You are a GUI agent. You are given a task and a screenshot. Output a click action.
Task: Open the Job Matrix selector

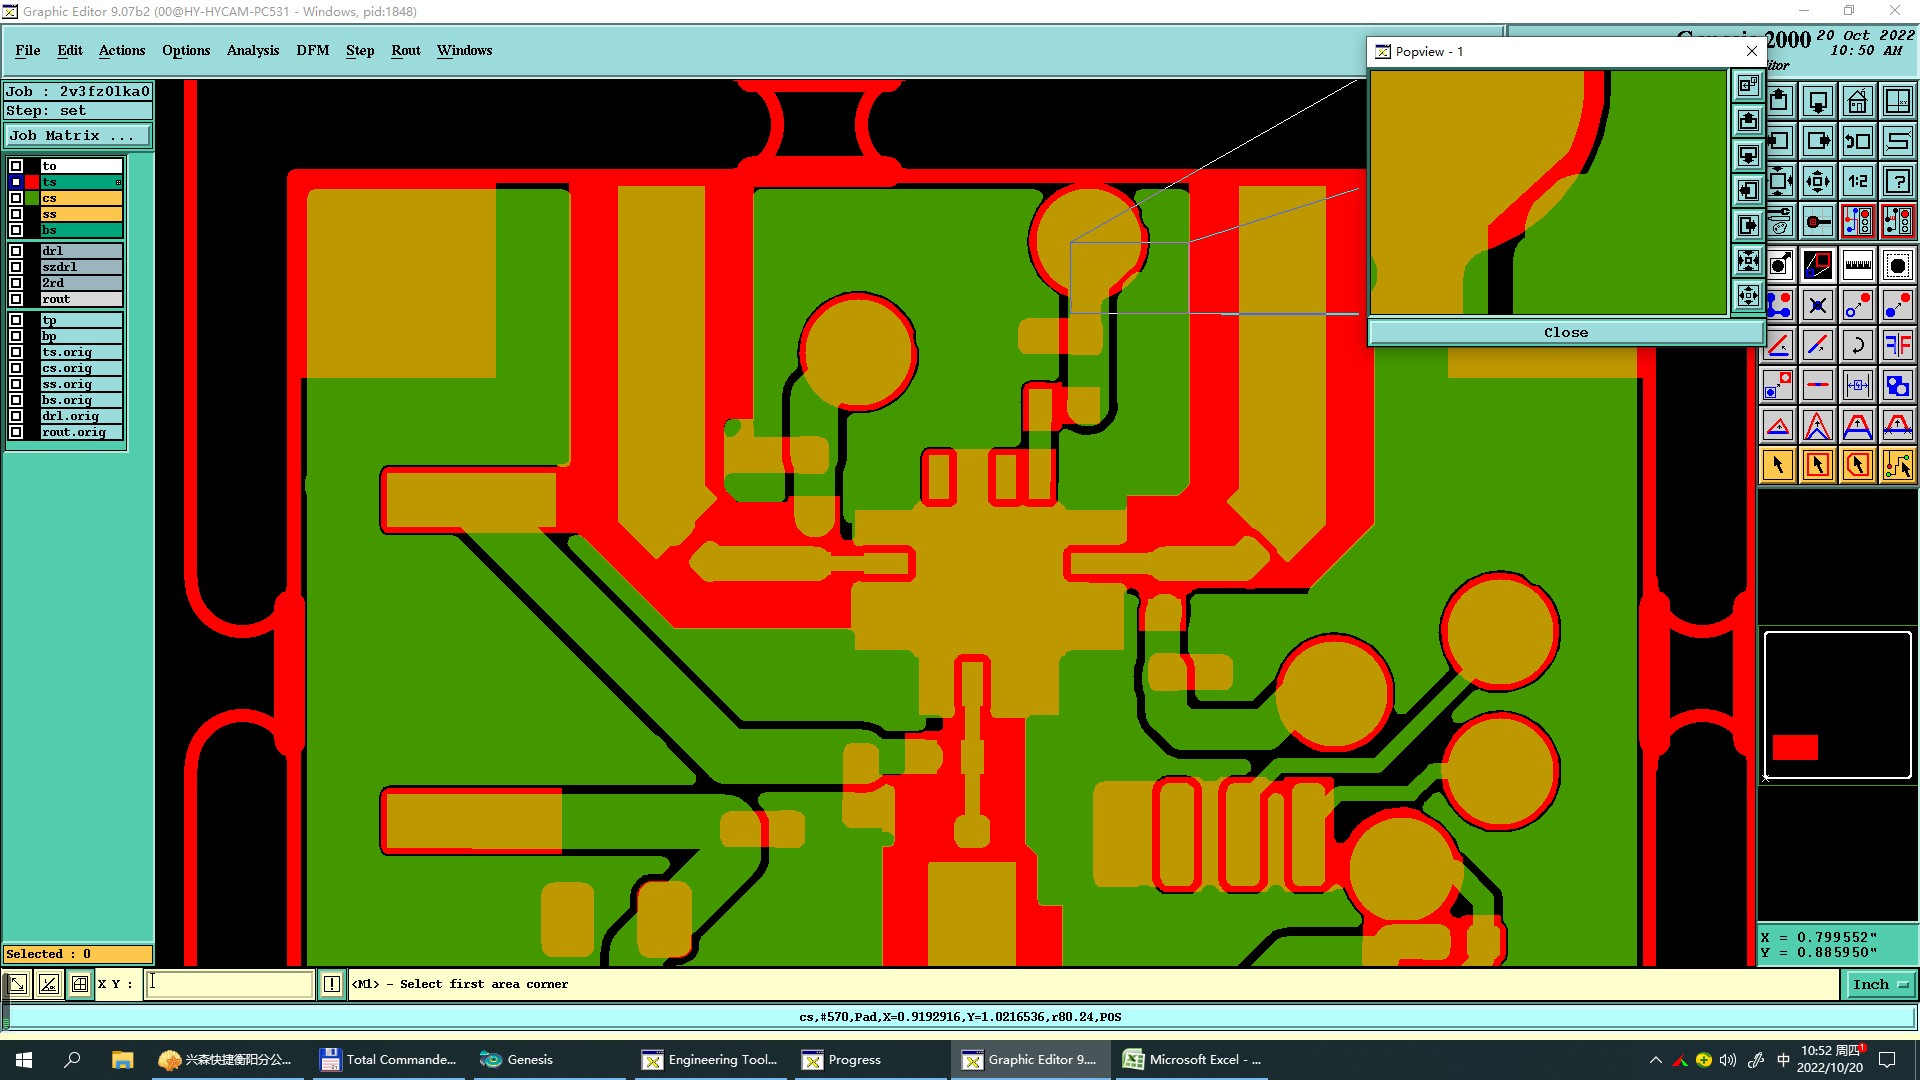[78, 135]
